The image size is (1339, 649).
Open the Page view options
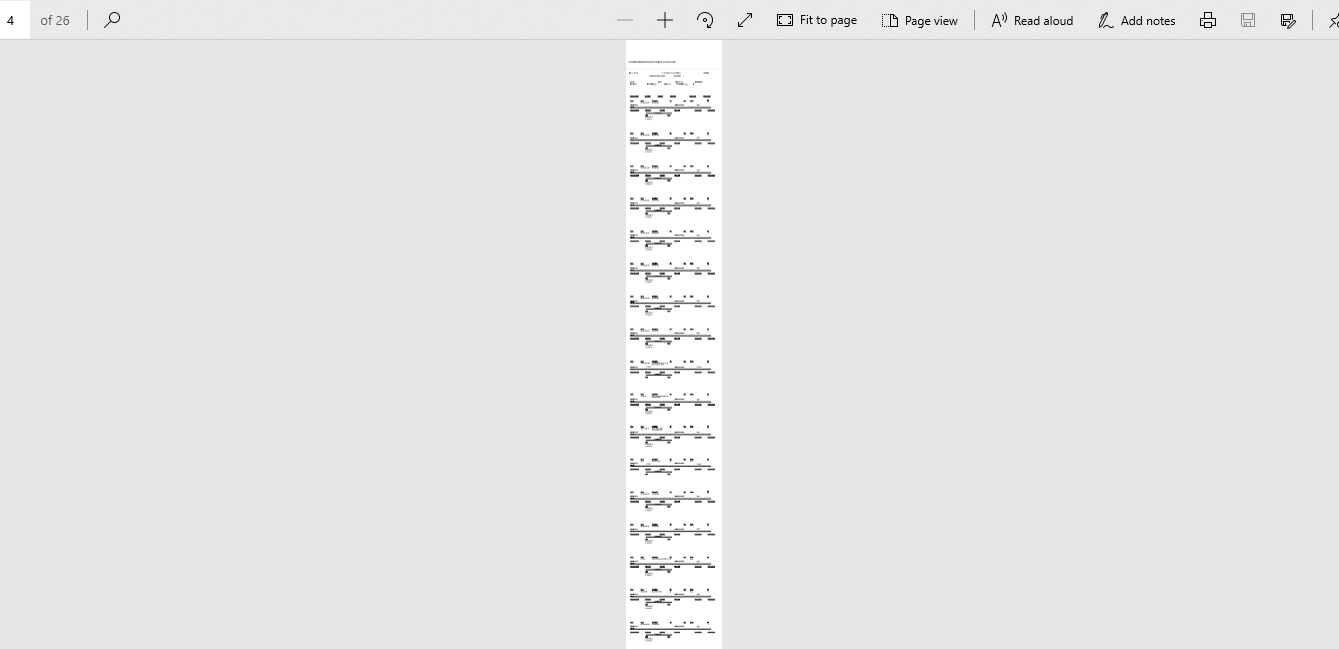pyautogui.click(x=920, y=20)
